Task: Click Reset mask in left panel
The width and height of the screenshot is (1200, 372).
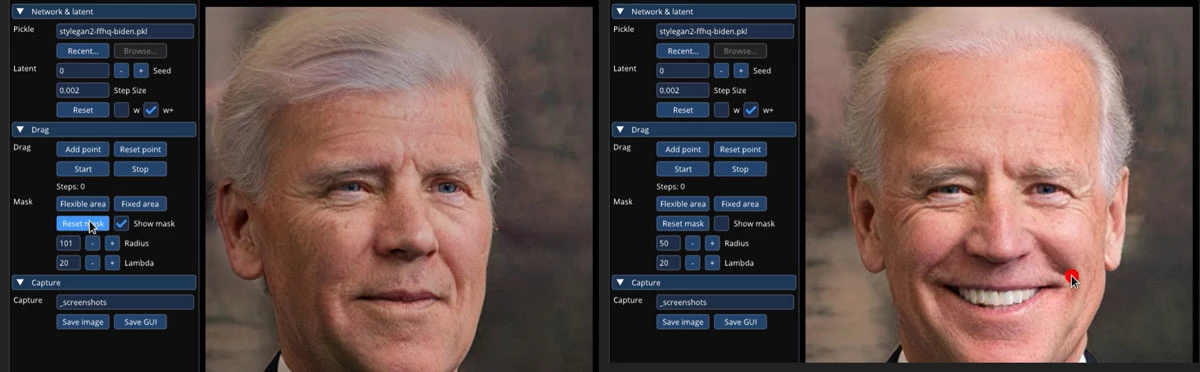Action: click(x=83, y=224)
